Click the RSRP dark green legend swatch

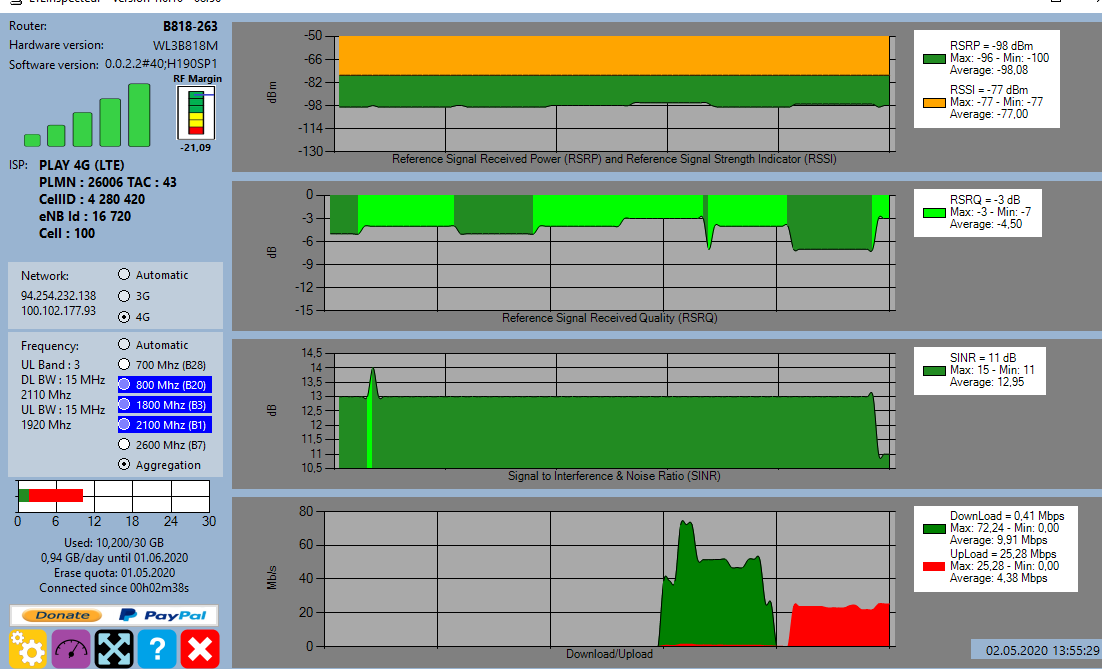(934, 59)
